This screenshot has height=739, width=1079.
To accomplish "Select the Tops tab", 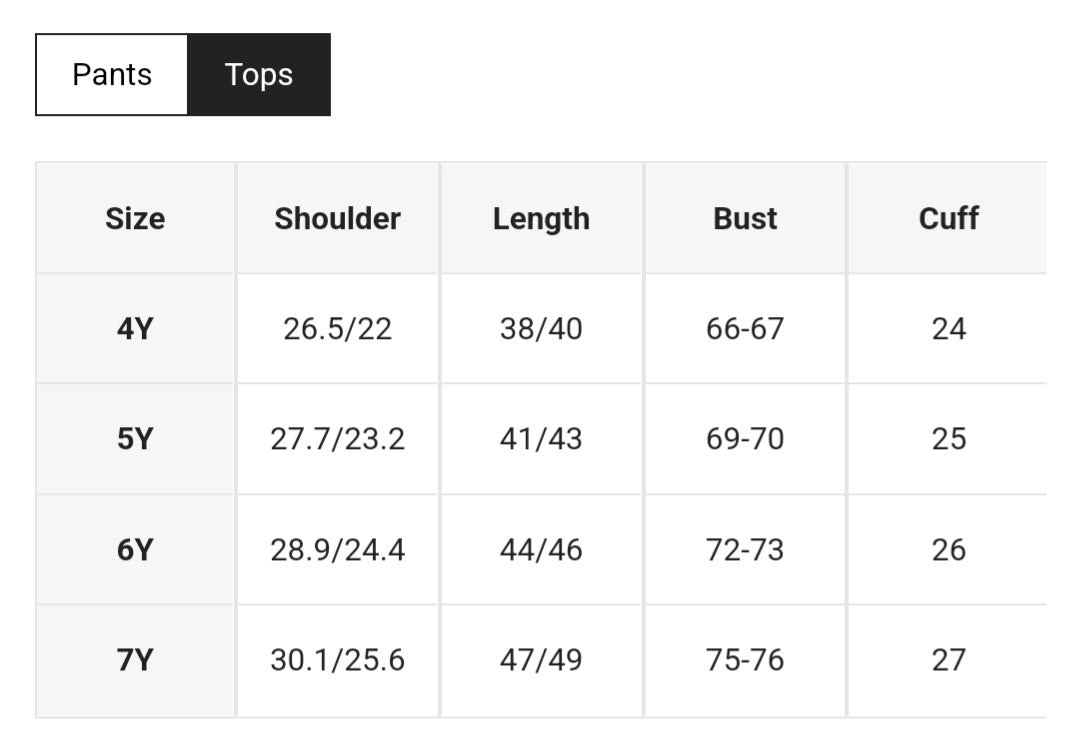I will click(x=258, y=75).
